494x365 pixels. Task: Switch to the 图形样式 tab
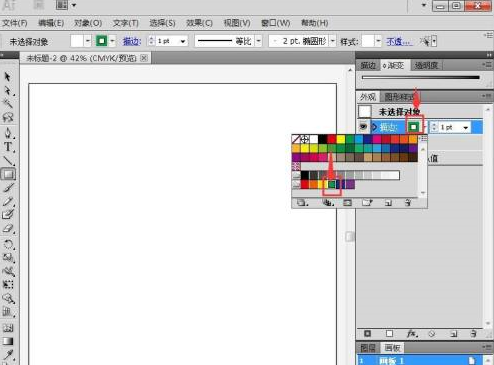point(399,97)
